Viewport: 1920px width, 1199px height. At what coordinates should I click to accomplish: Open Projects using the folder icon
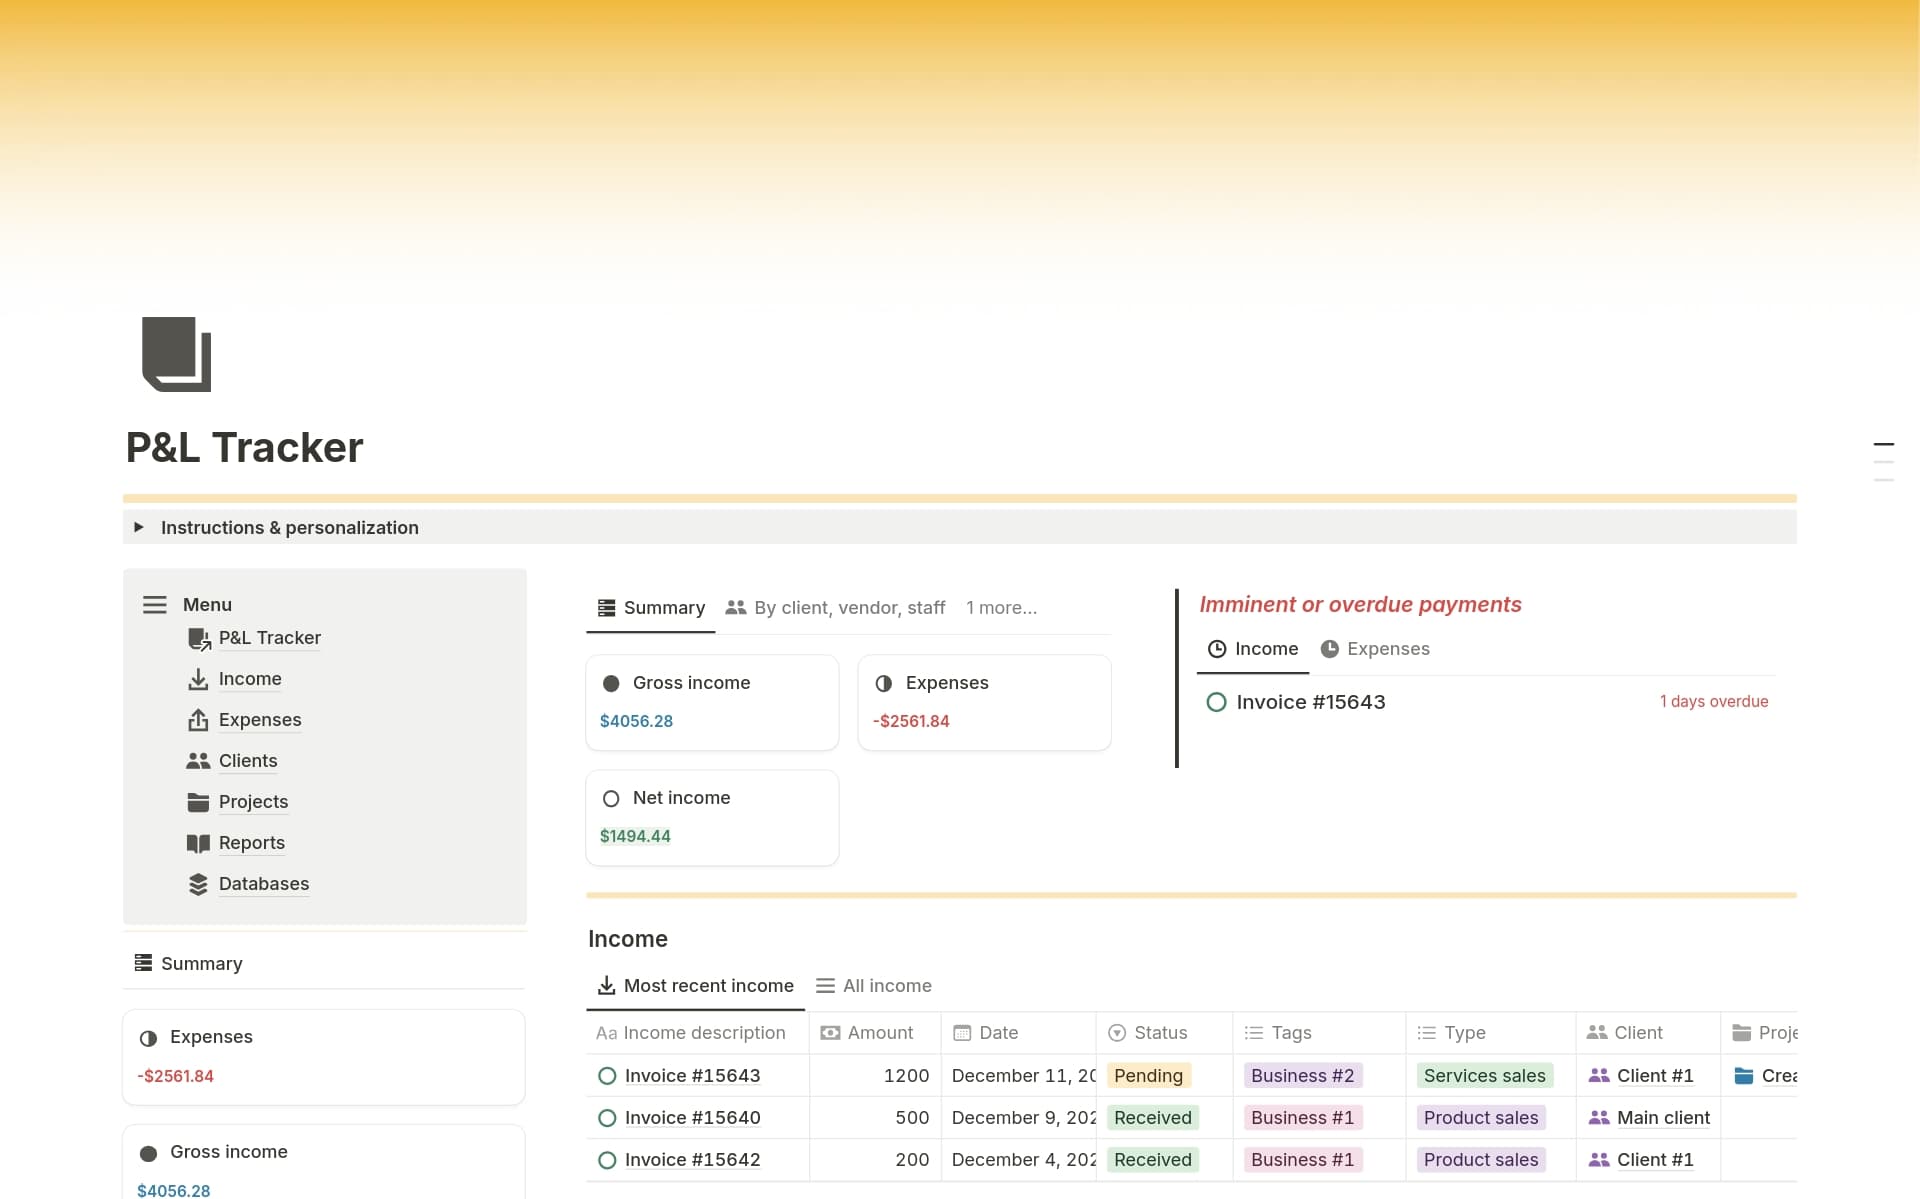tap(199, 802)
